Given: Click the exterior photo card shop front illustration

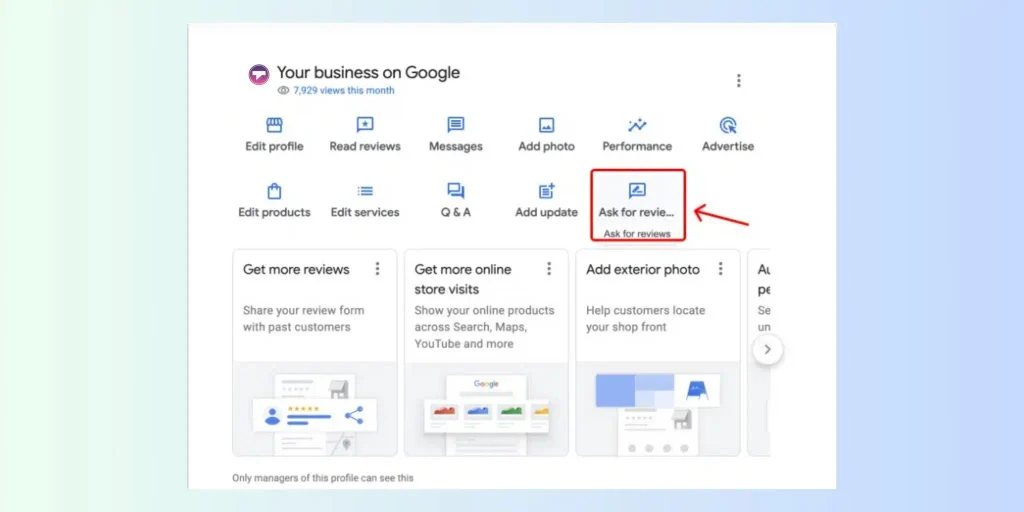Looking at the screenshot, I should (x=658, y=409).
